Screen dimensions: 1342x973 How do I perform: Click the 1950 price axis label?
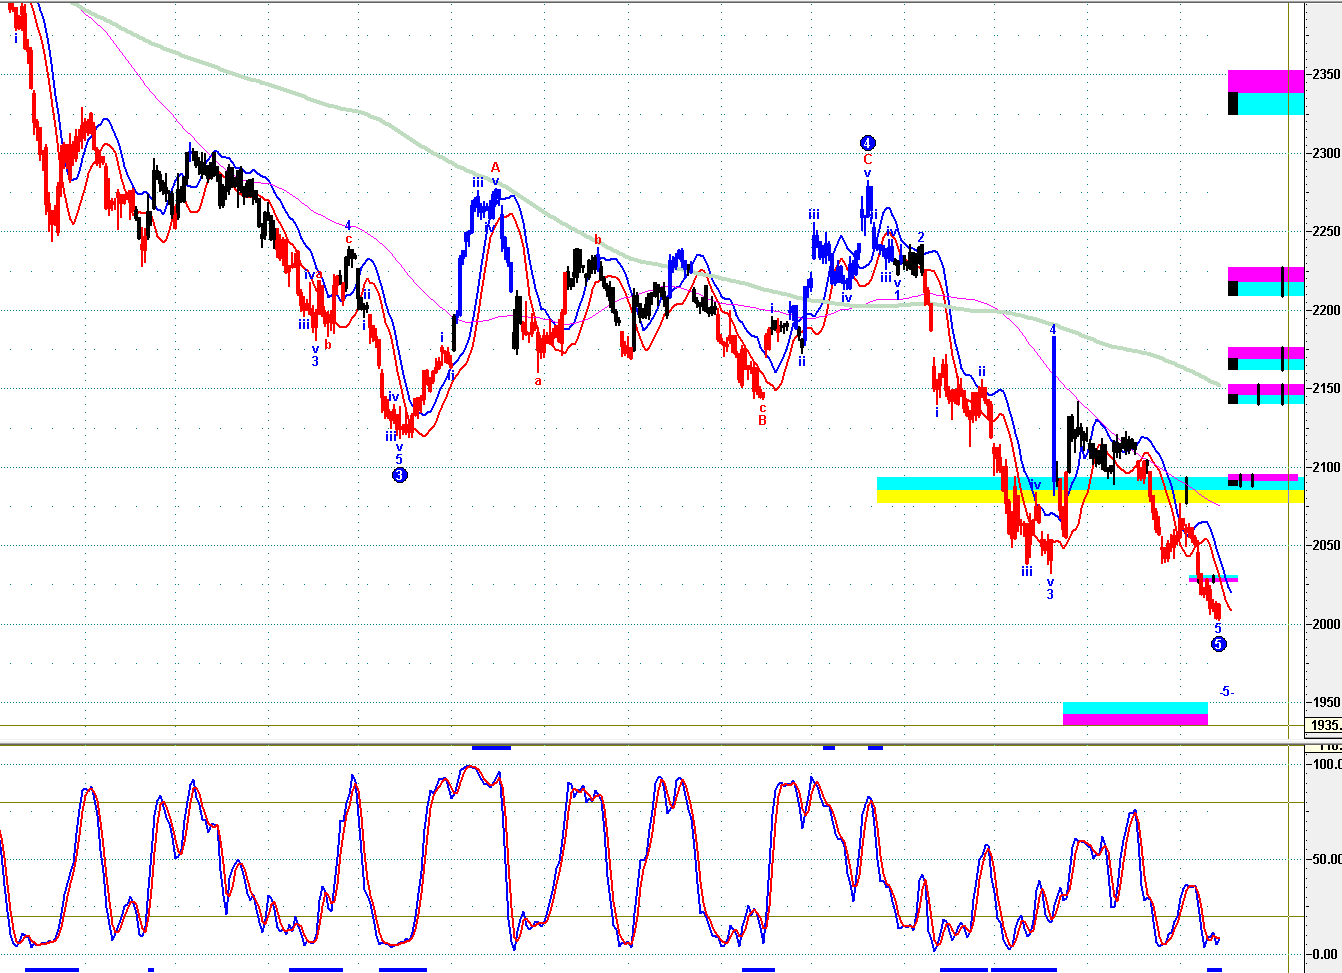pyautogui.click(x=1327, y=703)
